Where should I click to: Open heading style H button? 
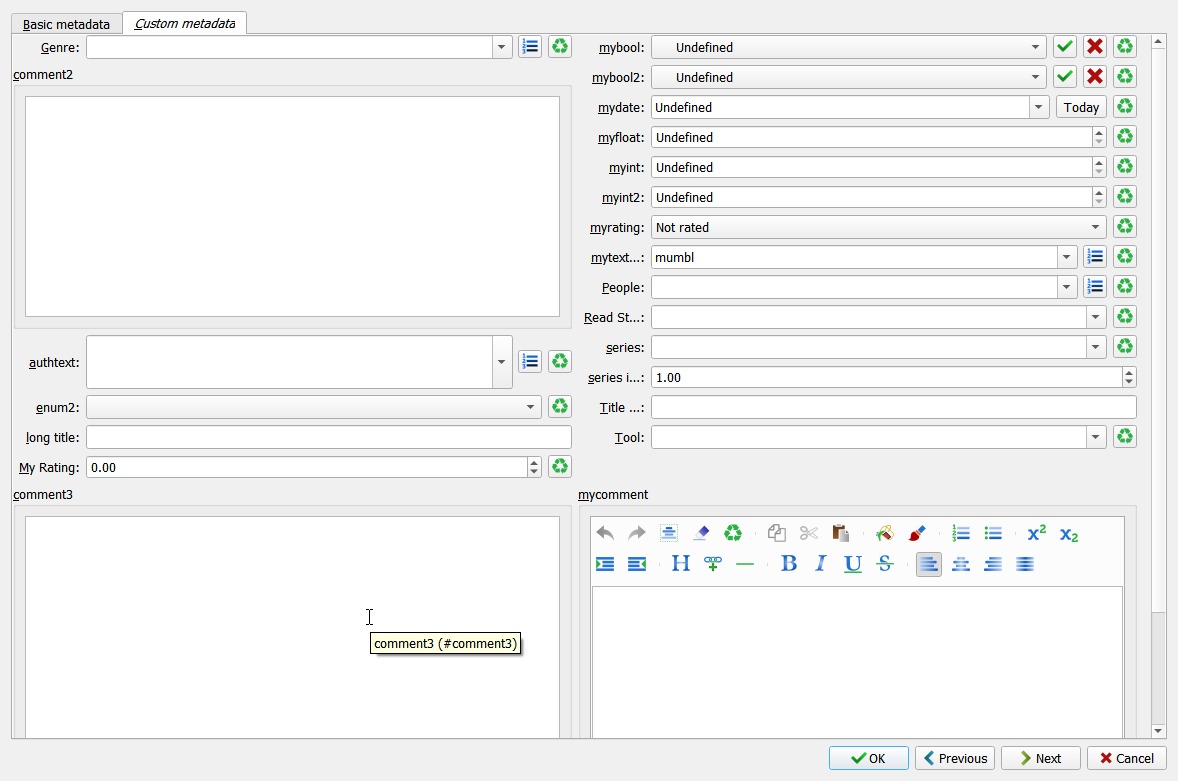click(681, 563)
